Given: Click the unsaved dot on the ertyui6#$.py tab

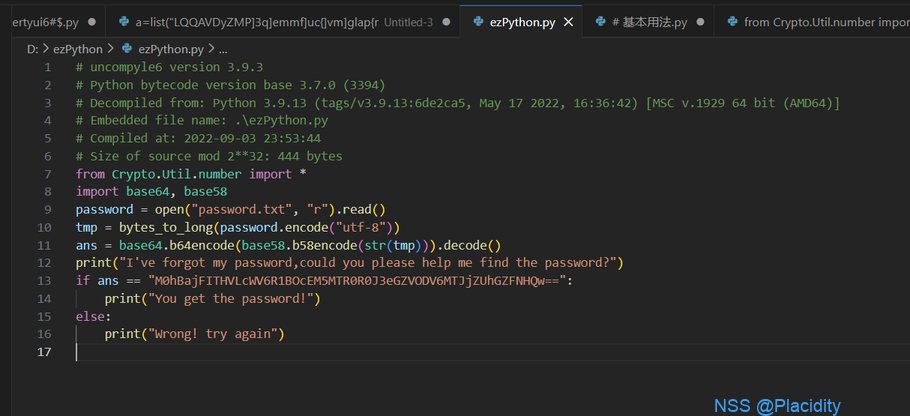Looking at the screenshot, I should [92, 22].
